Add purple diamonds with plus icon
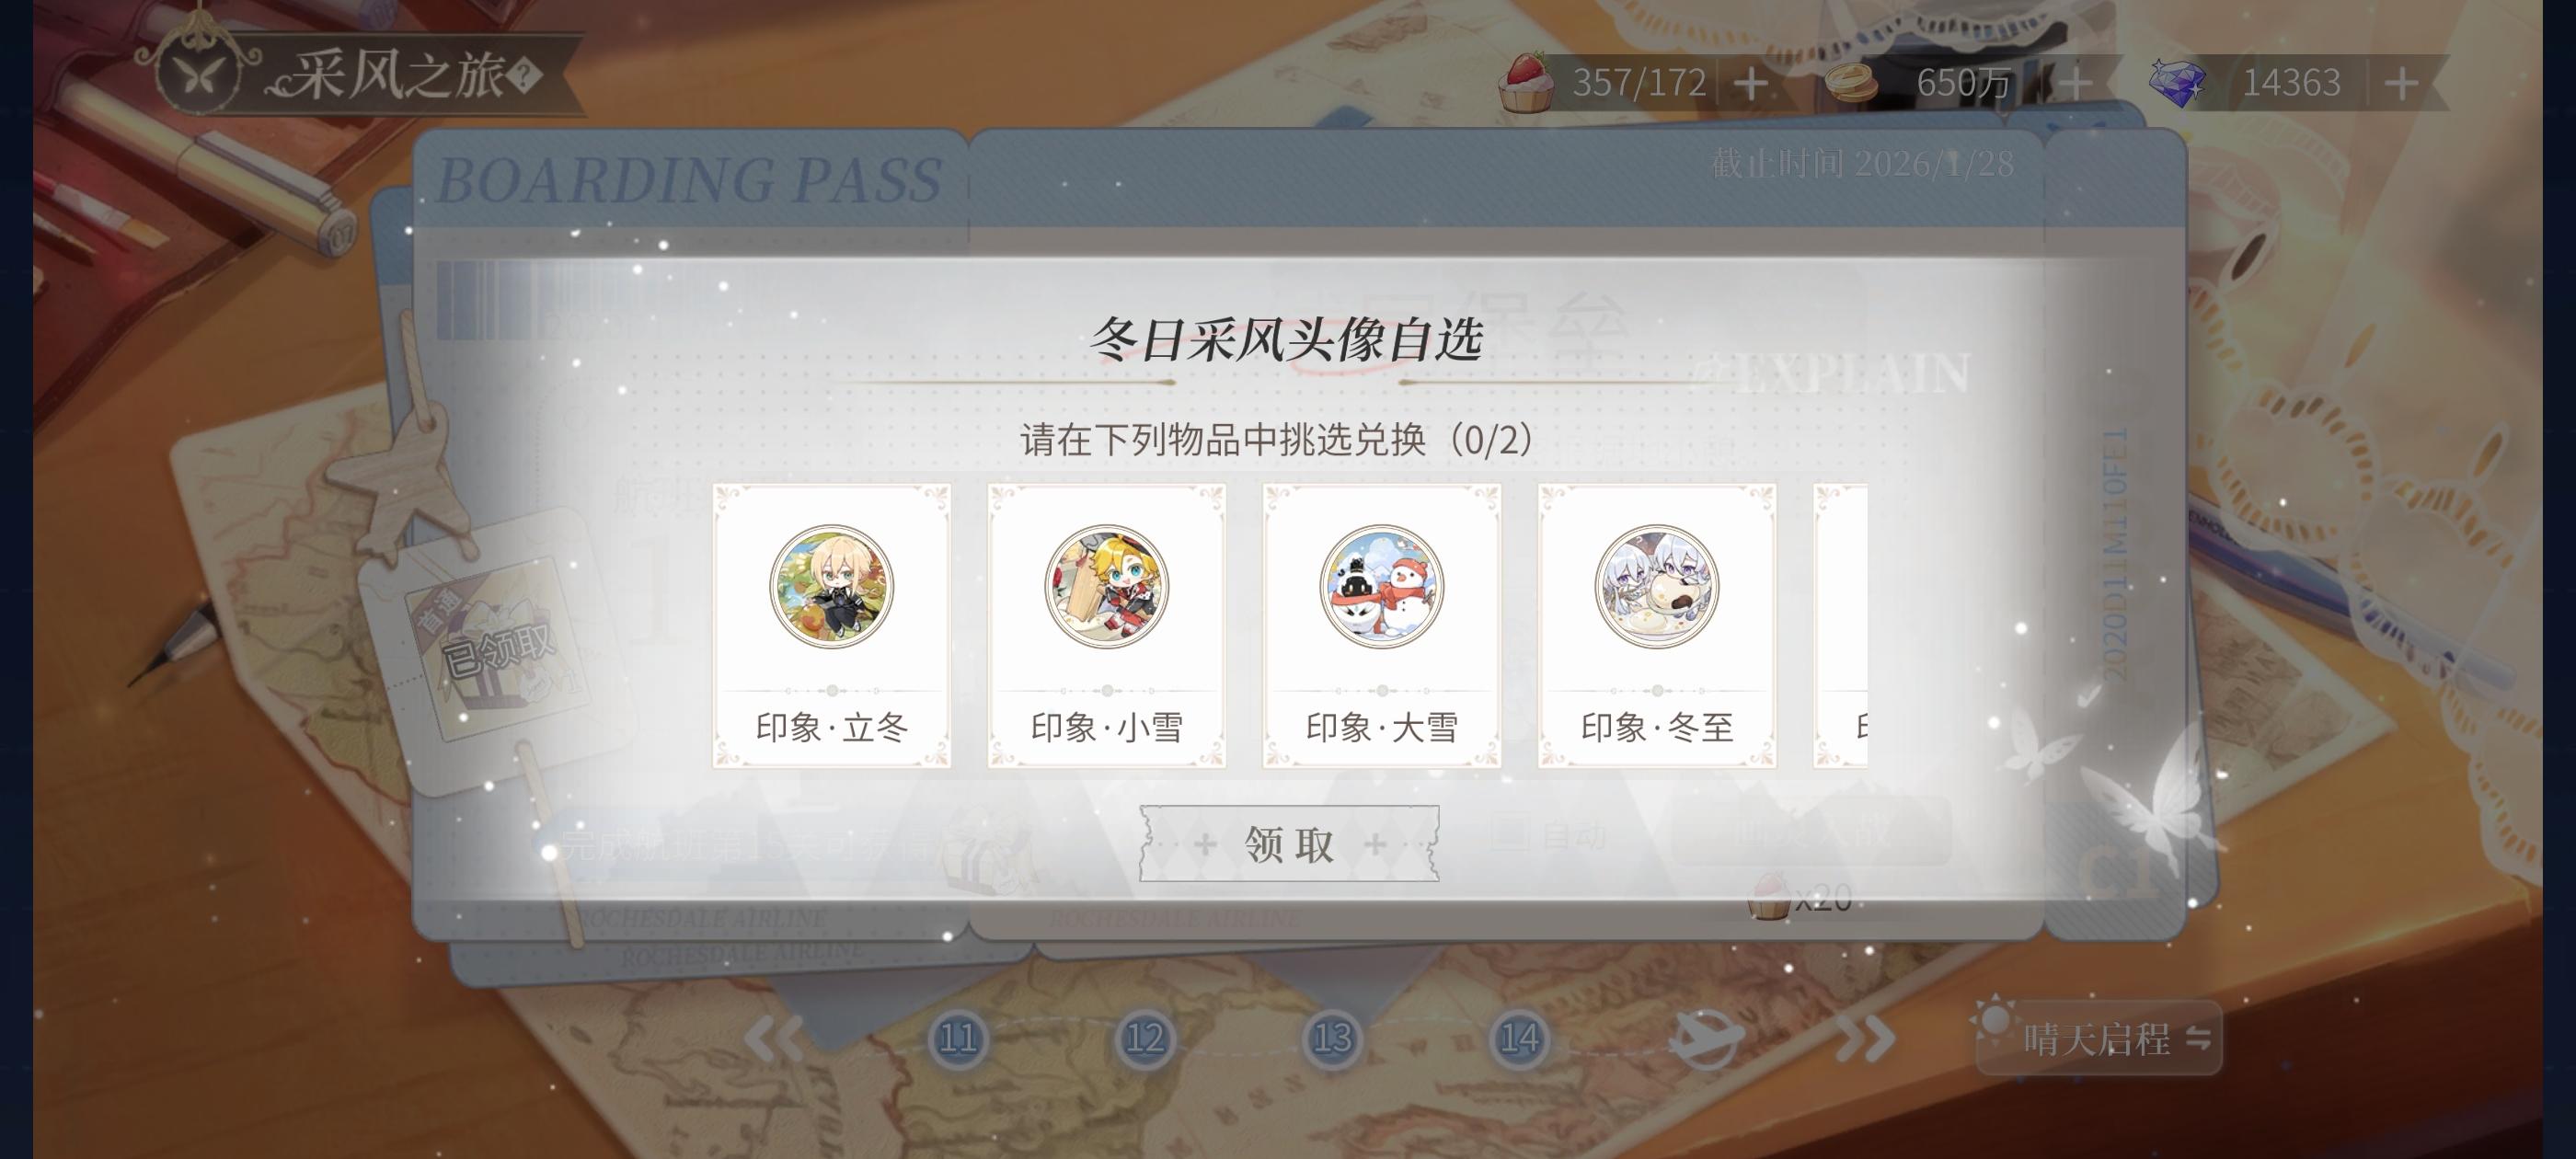Viewport: 2576px width, 1159px height. [x=2401, y=83]
